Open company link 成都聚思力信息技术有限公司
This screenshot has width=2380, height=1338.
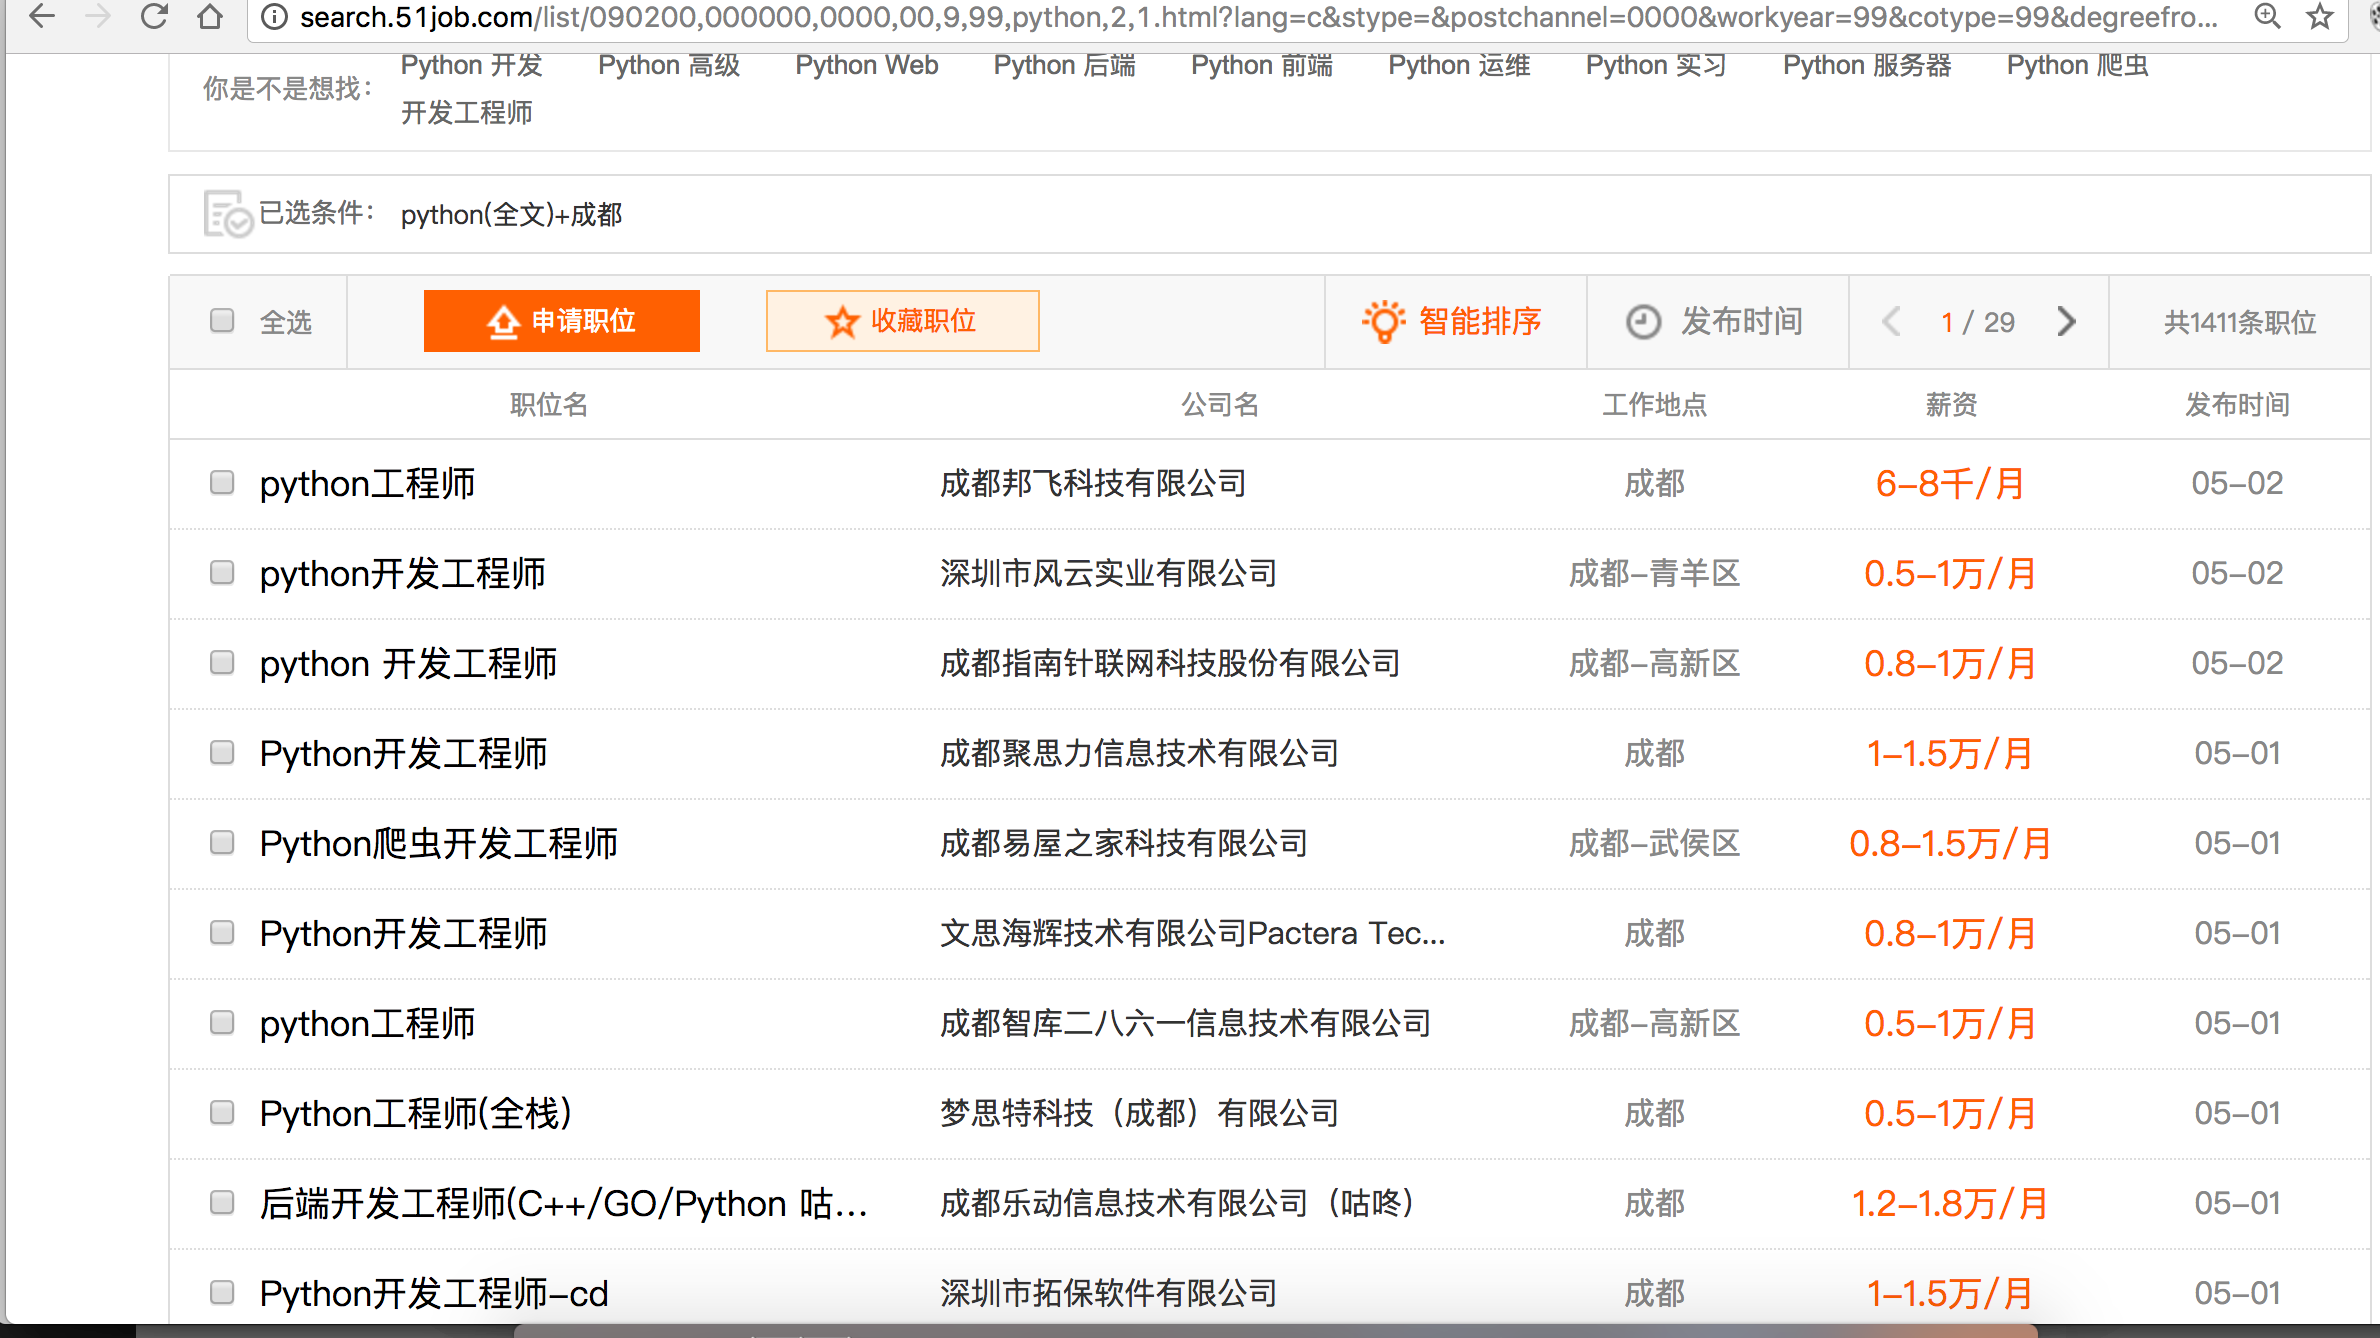coord(1139,754)
